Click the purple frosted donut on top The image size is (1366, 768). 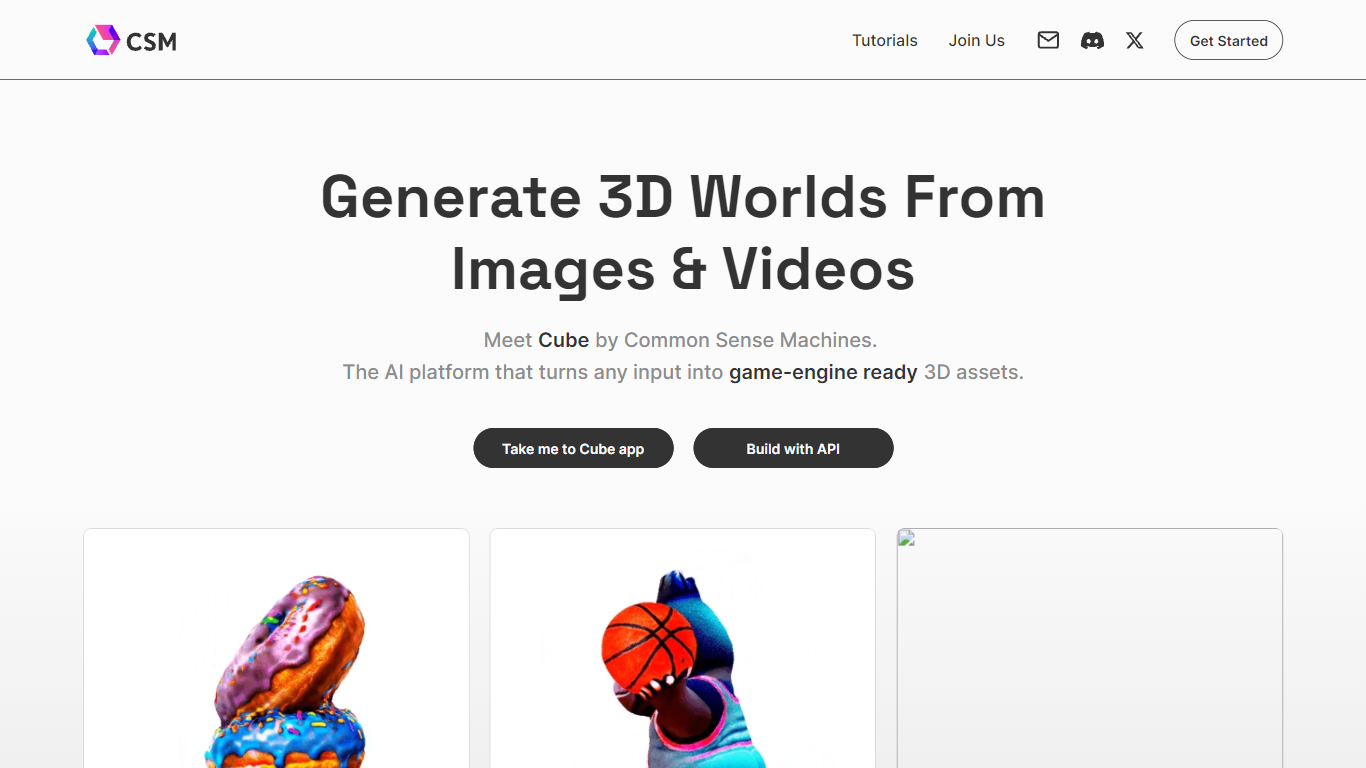[x=290, y=640]
